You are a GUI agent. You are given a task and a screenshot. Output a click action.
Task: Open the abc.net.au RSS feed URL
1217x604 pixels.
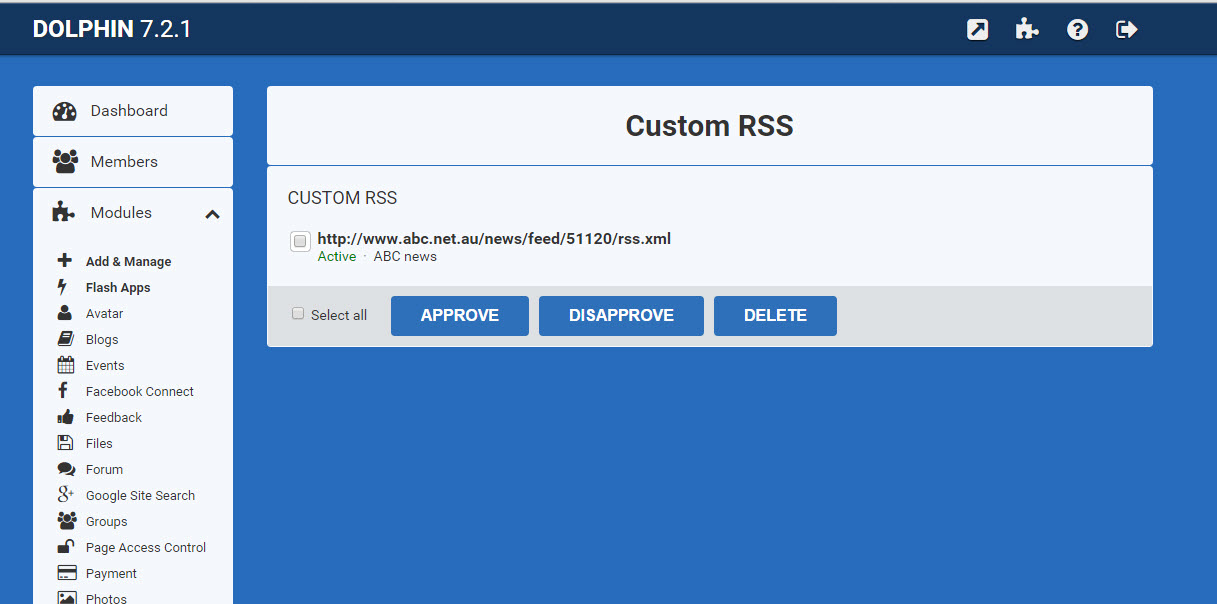tap(494, 238)
